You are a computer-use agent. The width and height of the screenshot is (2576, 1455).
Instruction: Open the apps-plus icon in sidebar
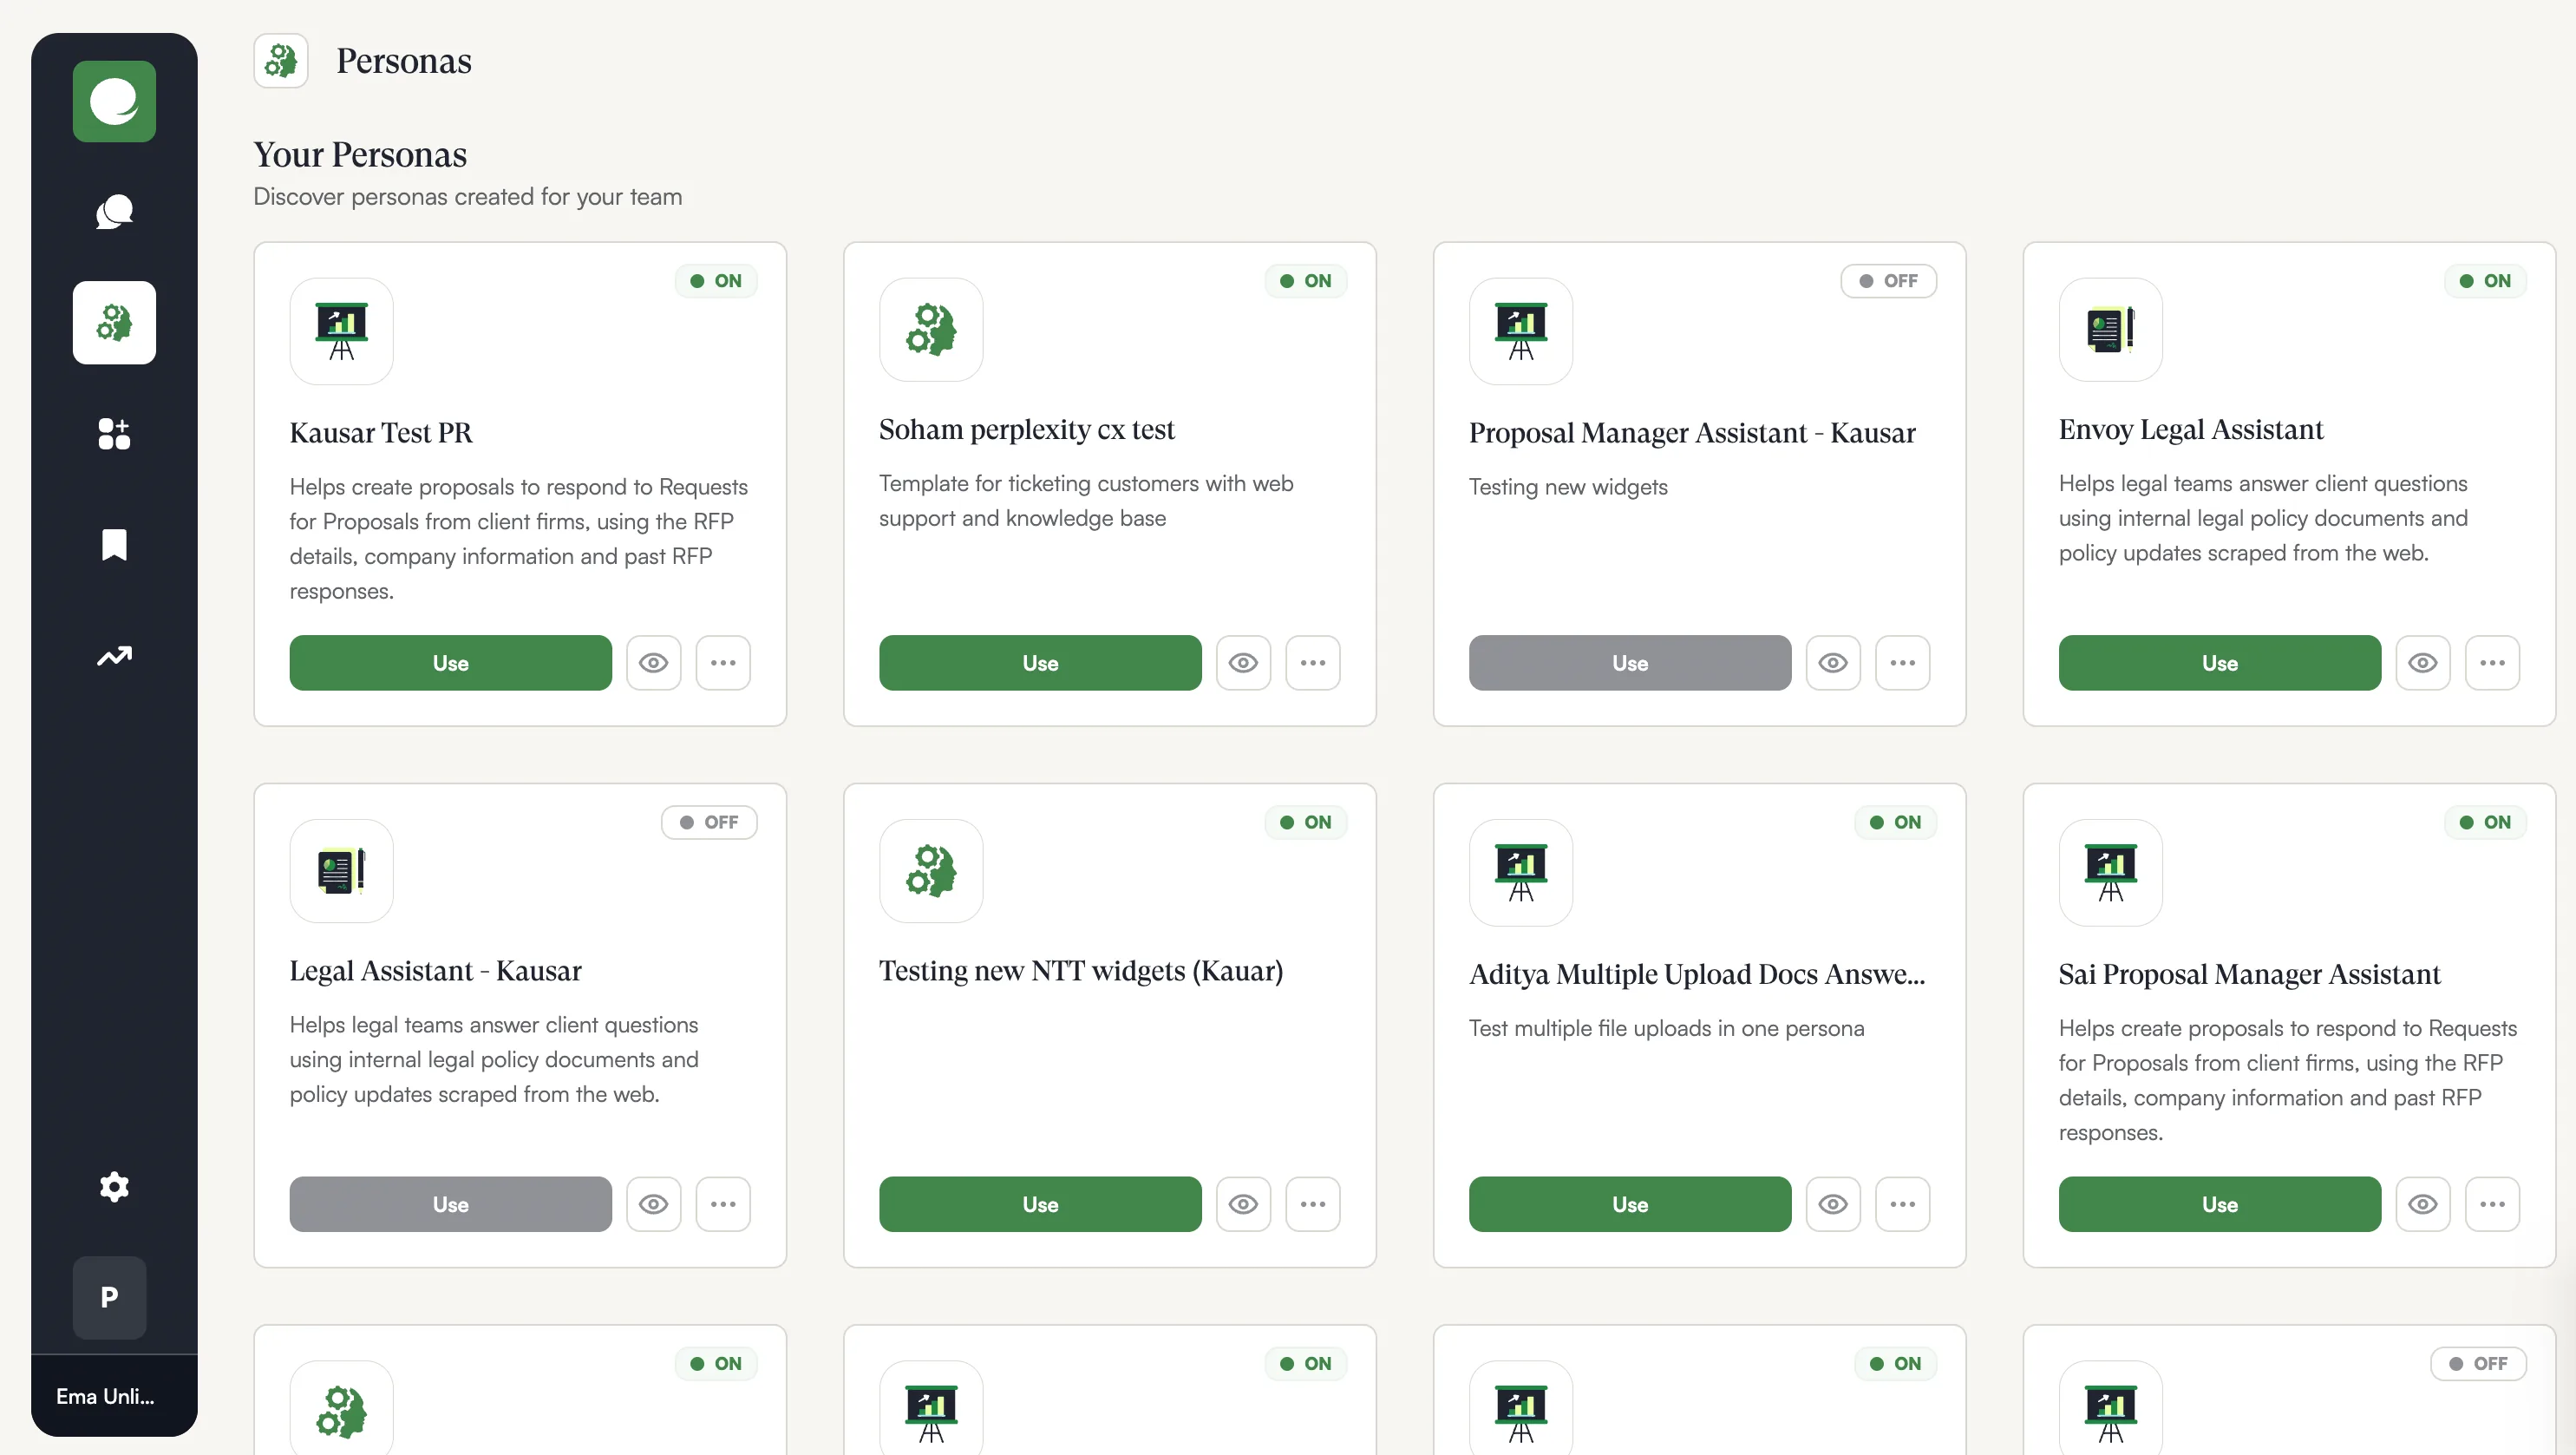114,434
